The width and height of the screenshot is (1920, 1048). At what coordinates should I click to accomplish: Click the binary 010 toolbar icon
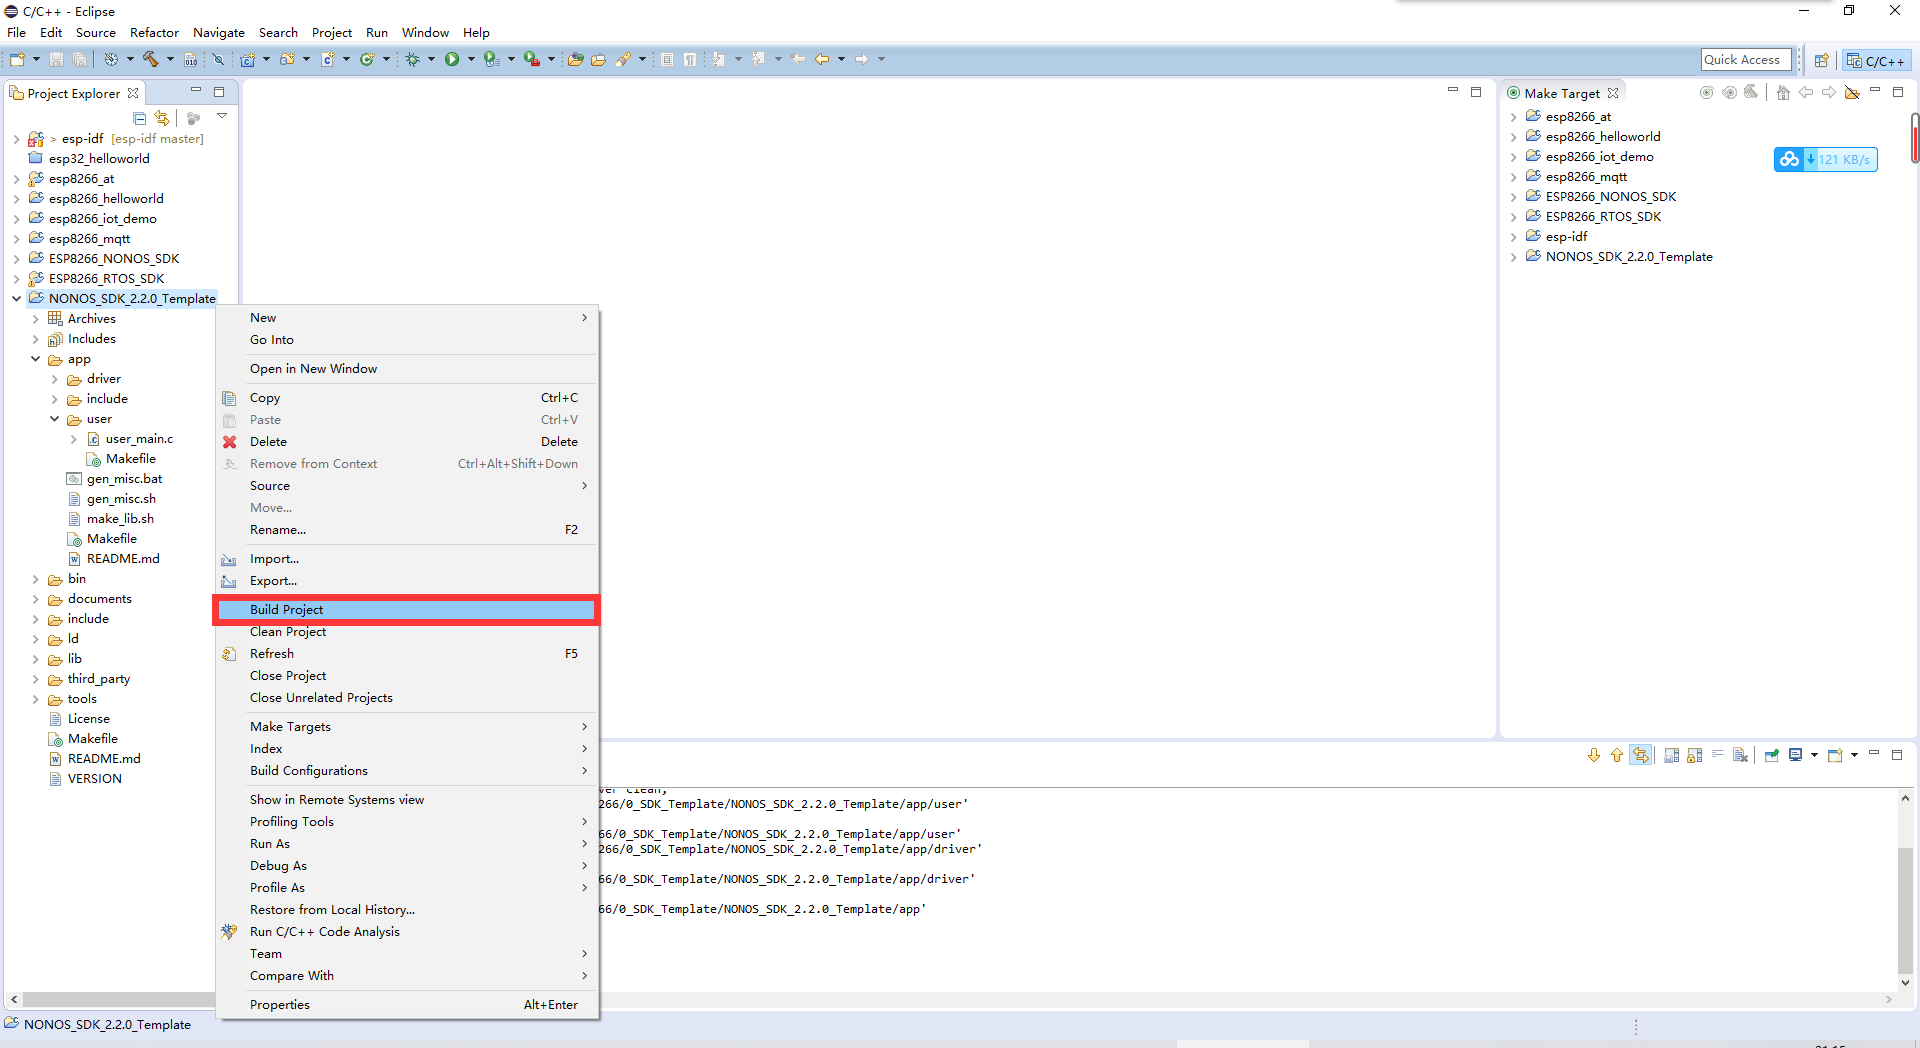tap(191, 59)
